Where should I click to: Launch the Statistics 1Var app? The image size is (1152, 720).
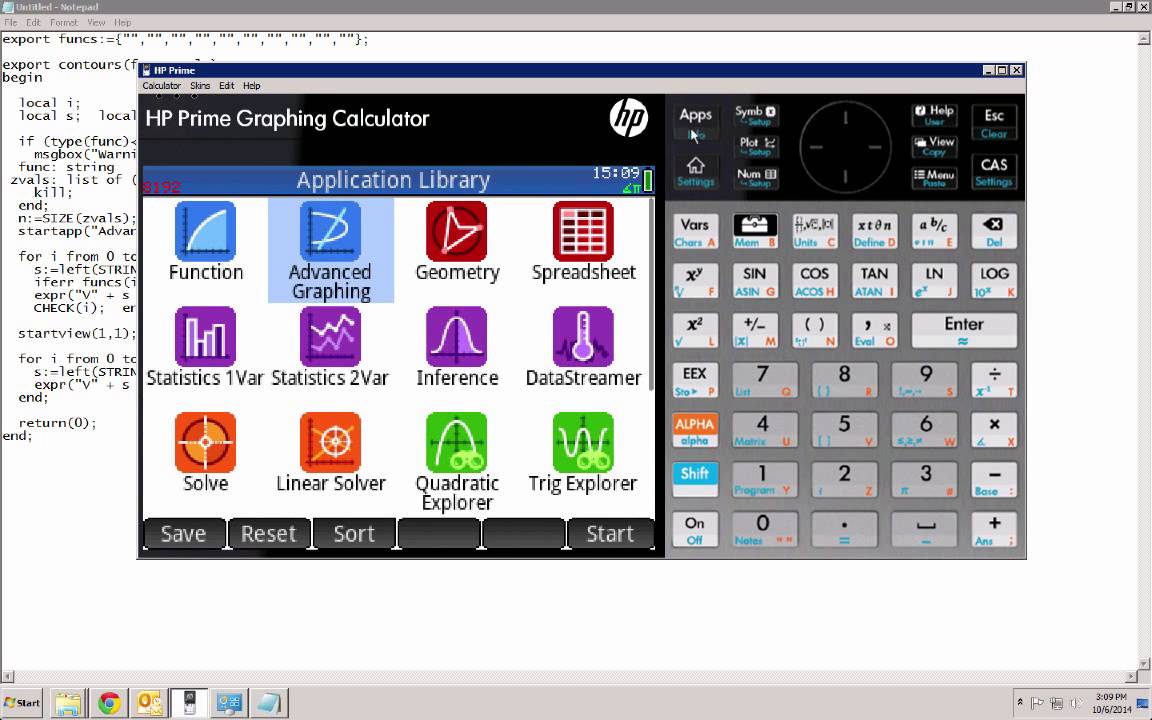206,336
